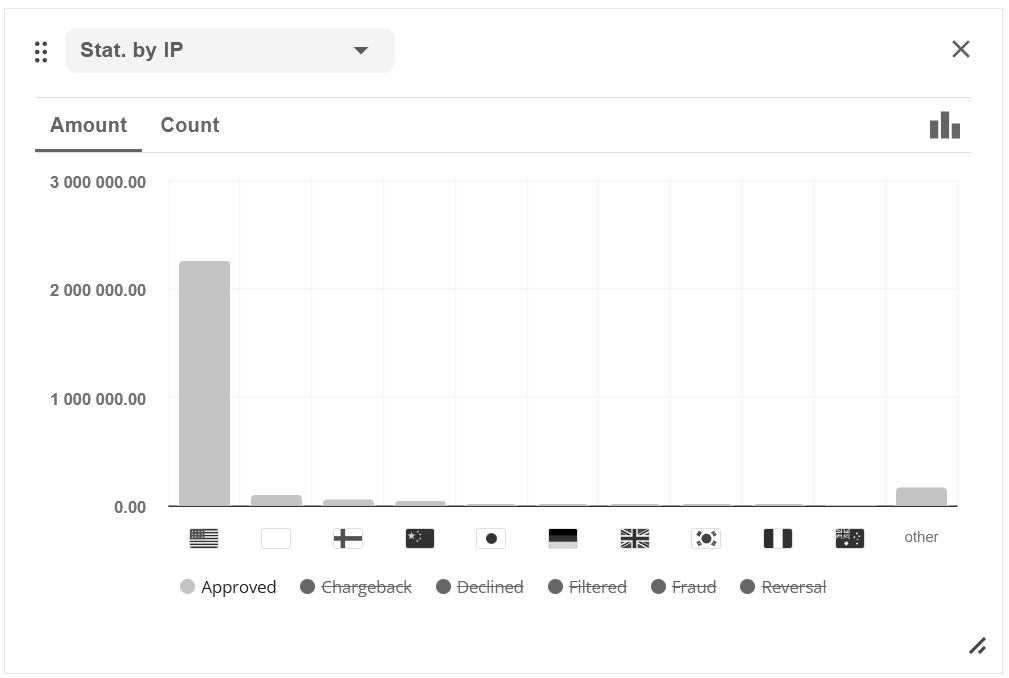The image size is (1009, 678).
Task: Click the resize handle in the widget corner
Action: coord(977,646)
